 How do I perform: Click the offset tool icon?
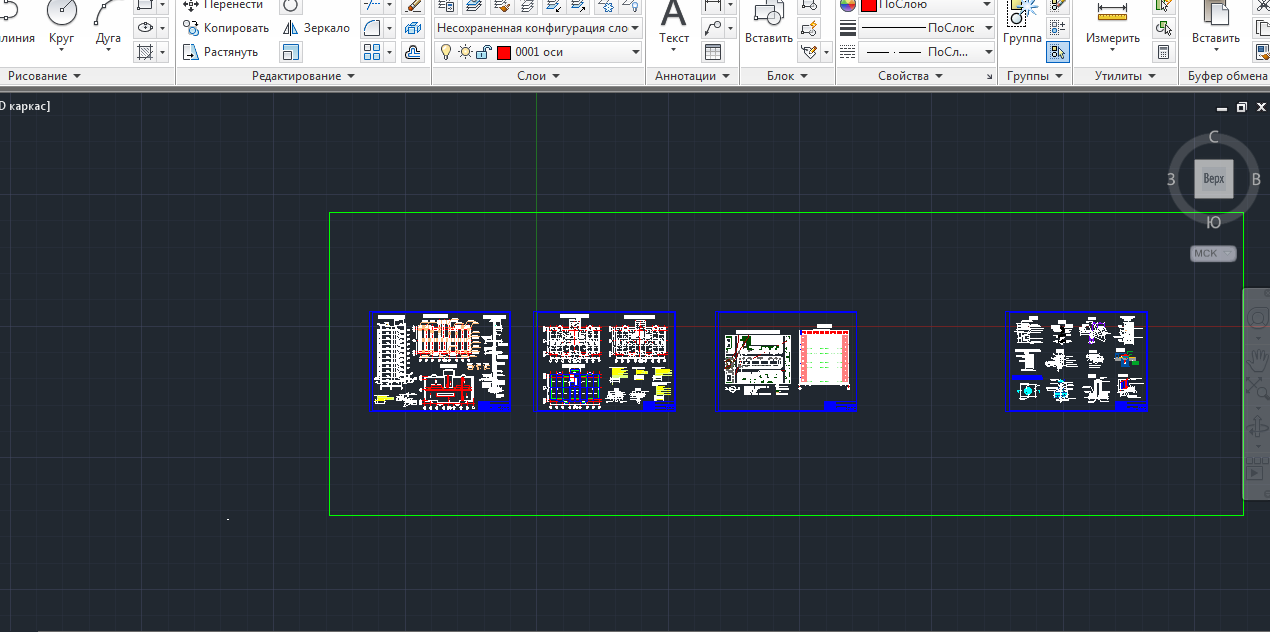click(414, 51)
